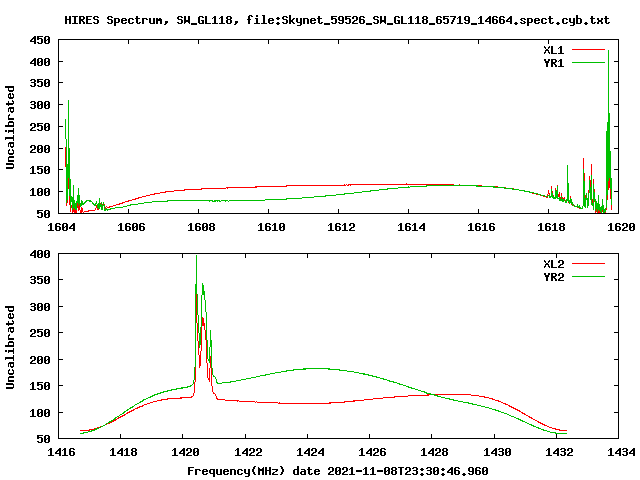Click the 1604 x-axis tick label

coord(61,227)
